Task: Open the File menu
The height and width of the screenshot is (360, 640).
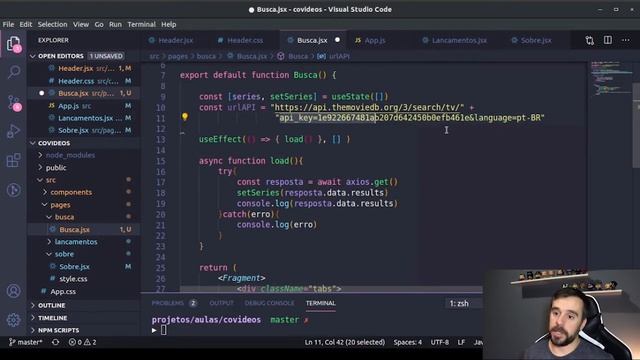Action: click(x=8, y=24)
